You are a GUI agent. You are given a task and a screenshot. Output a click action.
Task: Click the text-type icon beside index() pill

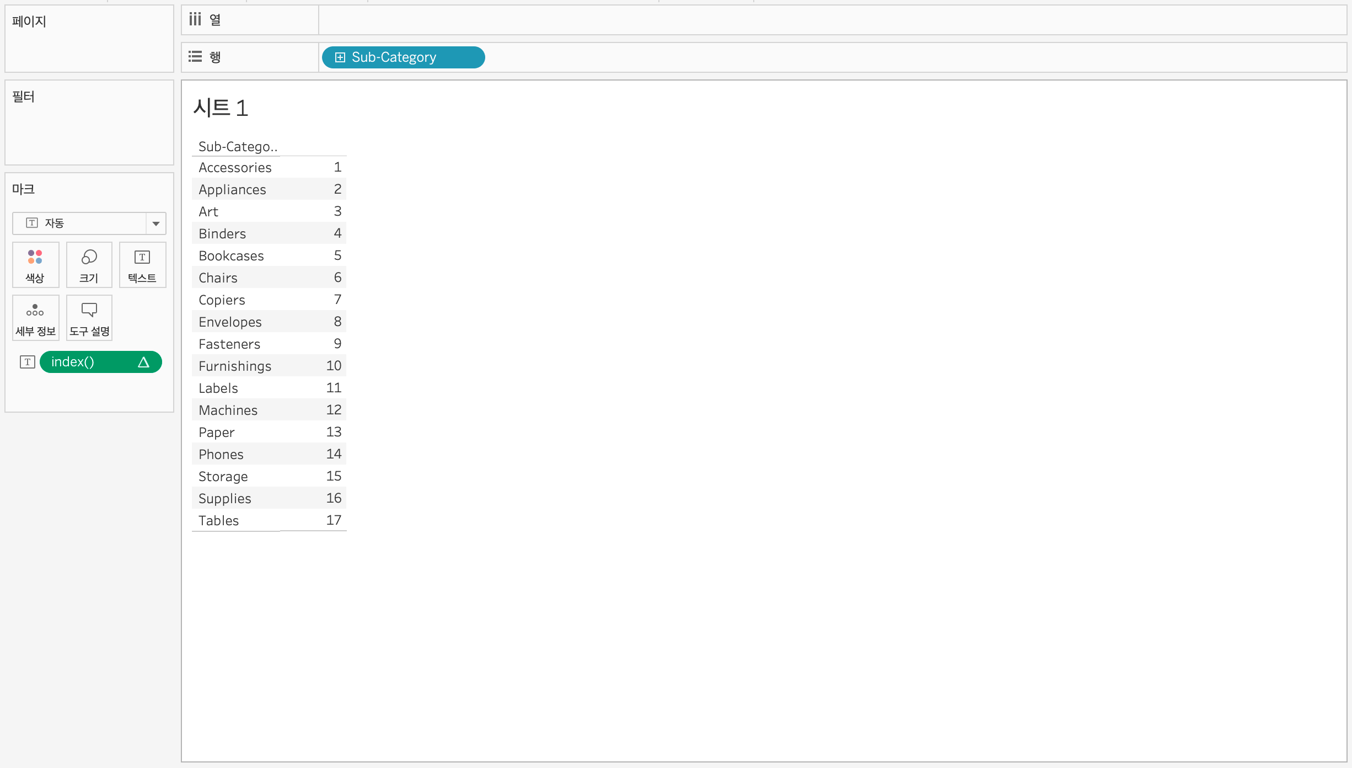click(27, 362)
